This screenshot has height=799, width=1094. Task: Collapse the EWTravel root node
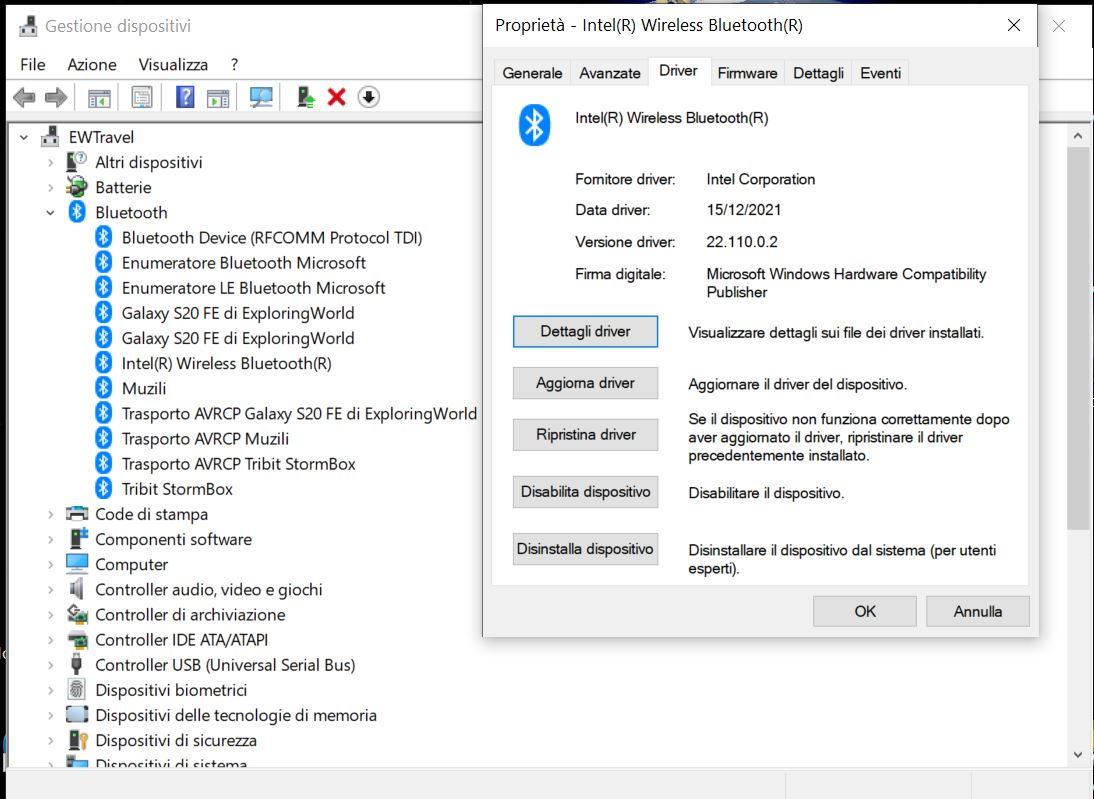(24, 137)
